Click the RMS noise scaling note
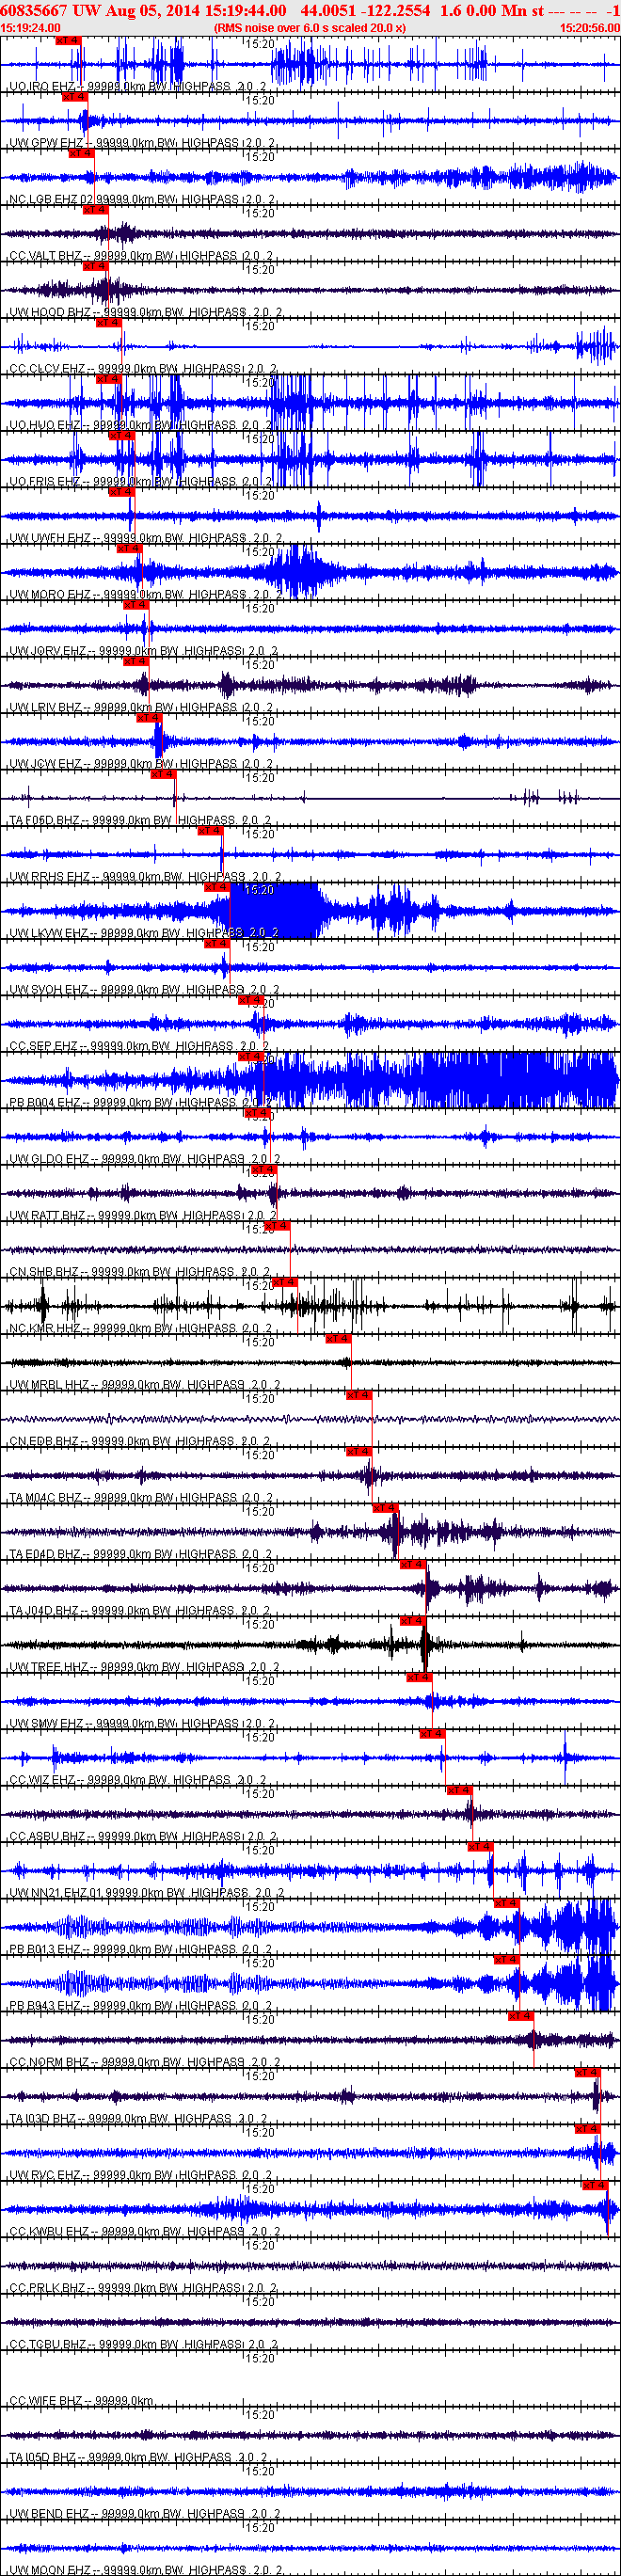621x2576 pixels. coord(310,28)
